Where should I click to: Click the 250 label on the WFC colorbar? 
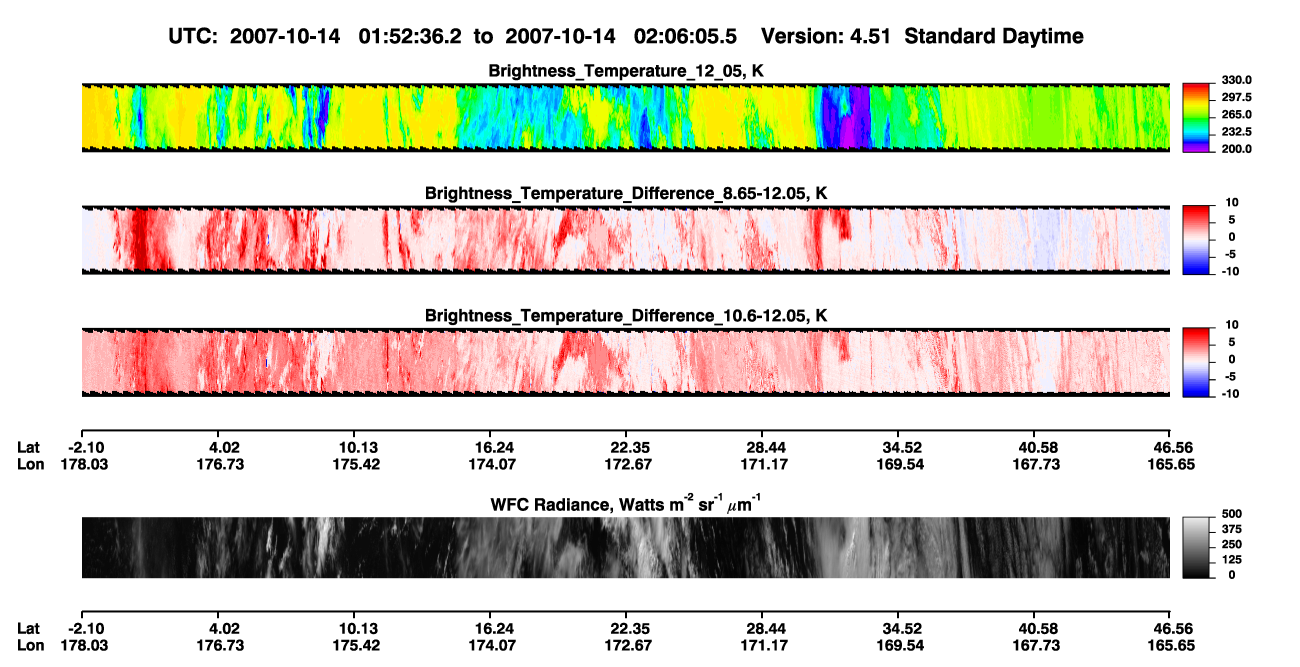1232,544
